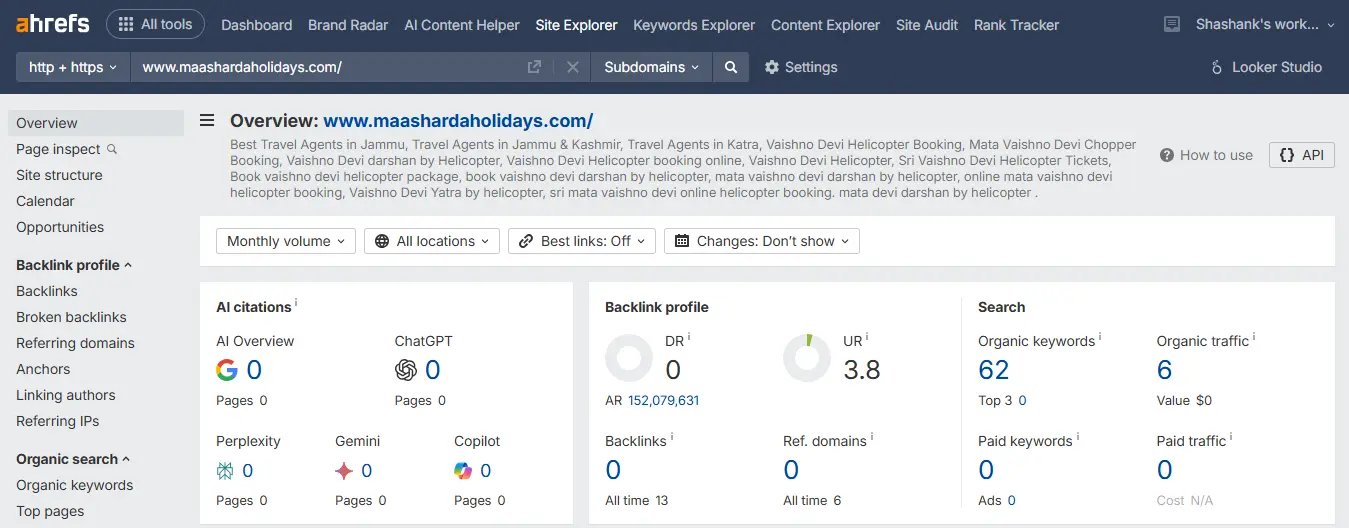The image size is (1349, 528).
Task: Collapse Backlink profile sidebar section
Action: tap(74, 265)
